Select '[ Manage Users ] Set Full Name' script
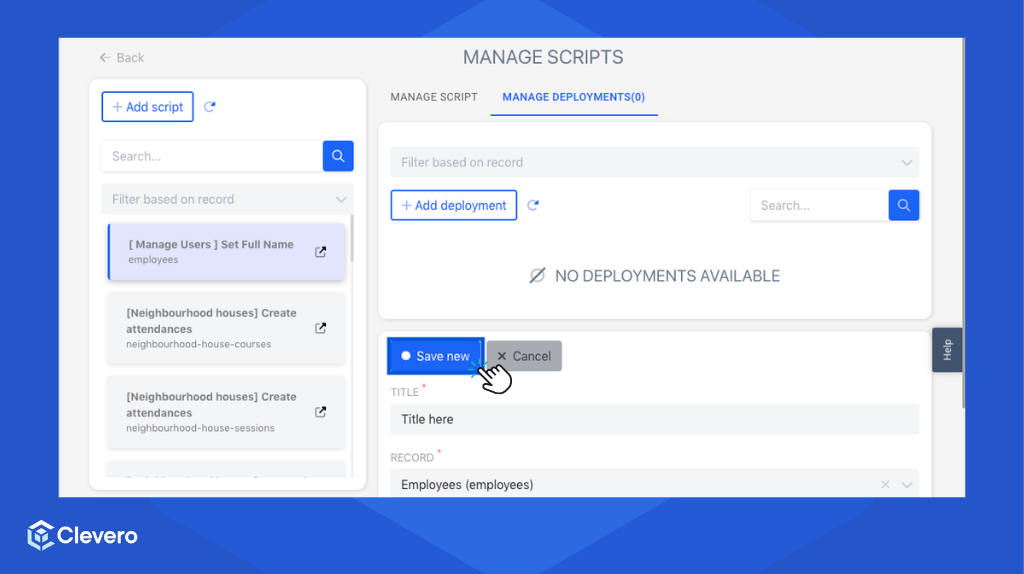The width and height of the screenshot is (1024, 574). 226,252
